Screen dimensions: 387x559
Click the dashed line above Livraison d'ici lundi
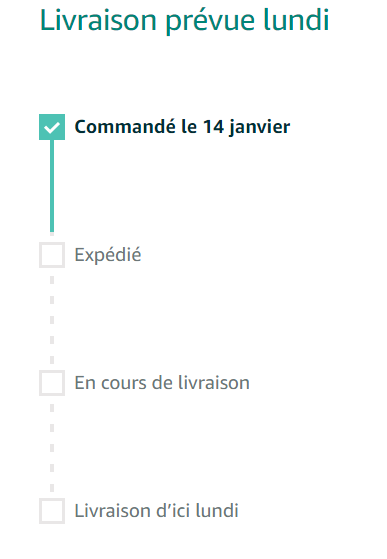pyautogui.click(x=52, y=447)
